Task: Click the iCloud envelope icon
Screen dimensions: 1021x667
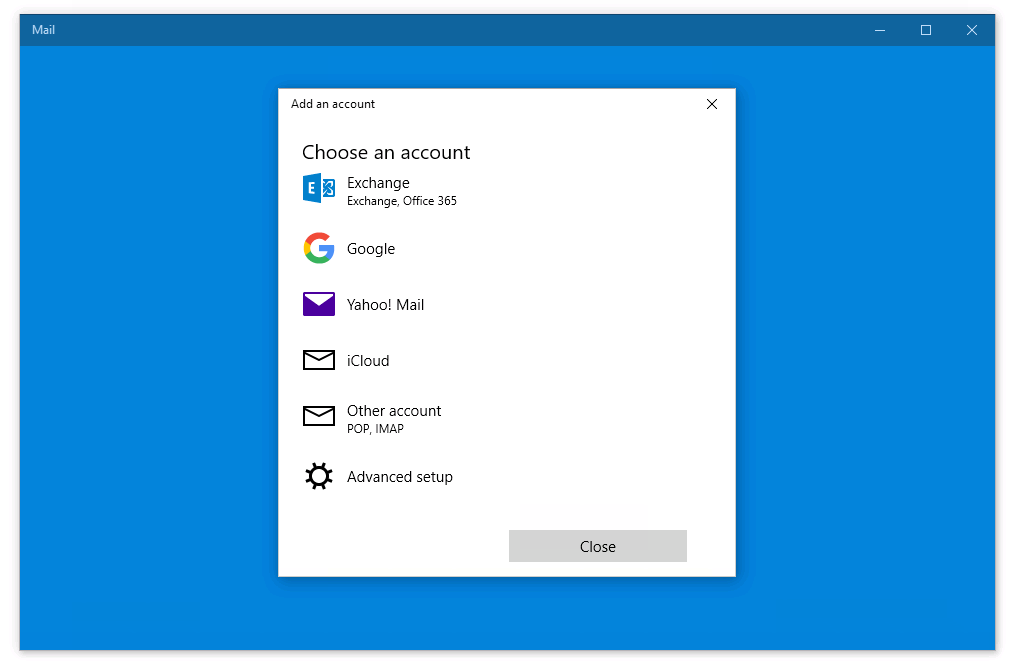Action: 319,360
